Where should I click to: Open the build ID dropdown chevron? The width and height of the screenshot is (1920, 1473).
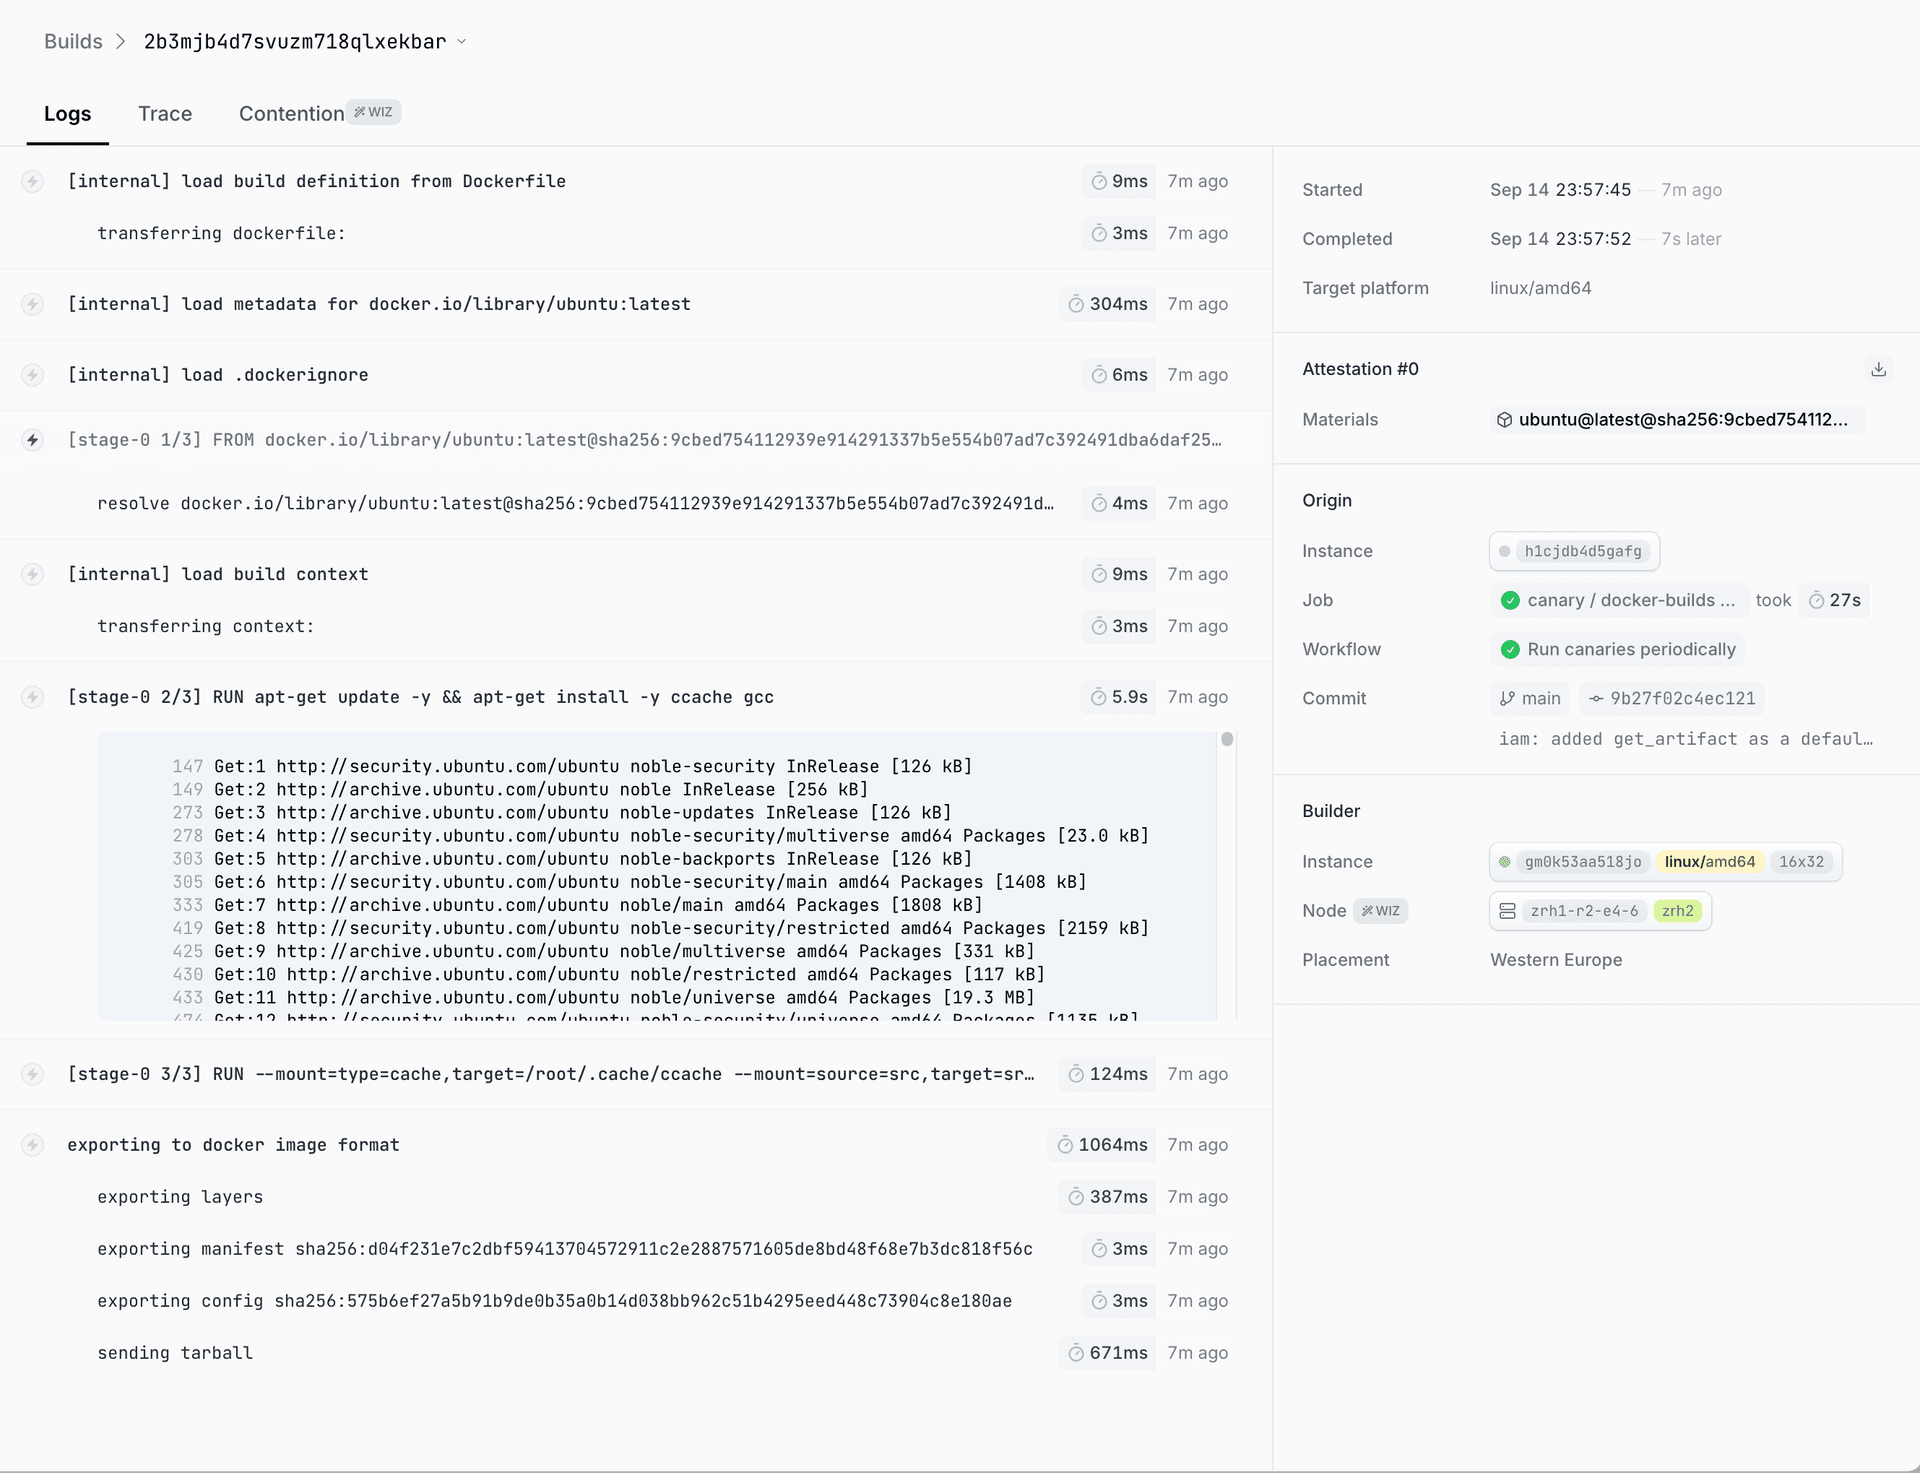[461, 41]
